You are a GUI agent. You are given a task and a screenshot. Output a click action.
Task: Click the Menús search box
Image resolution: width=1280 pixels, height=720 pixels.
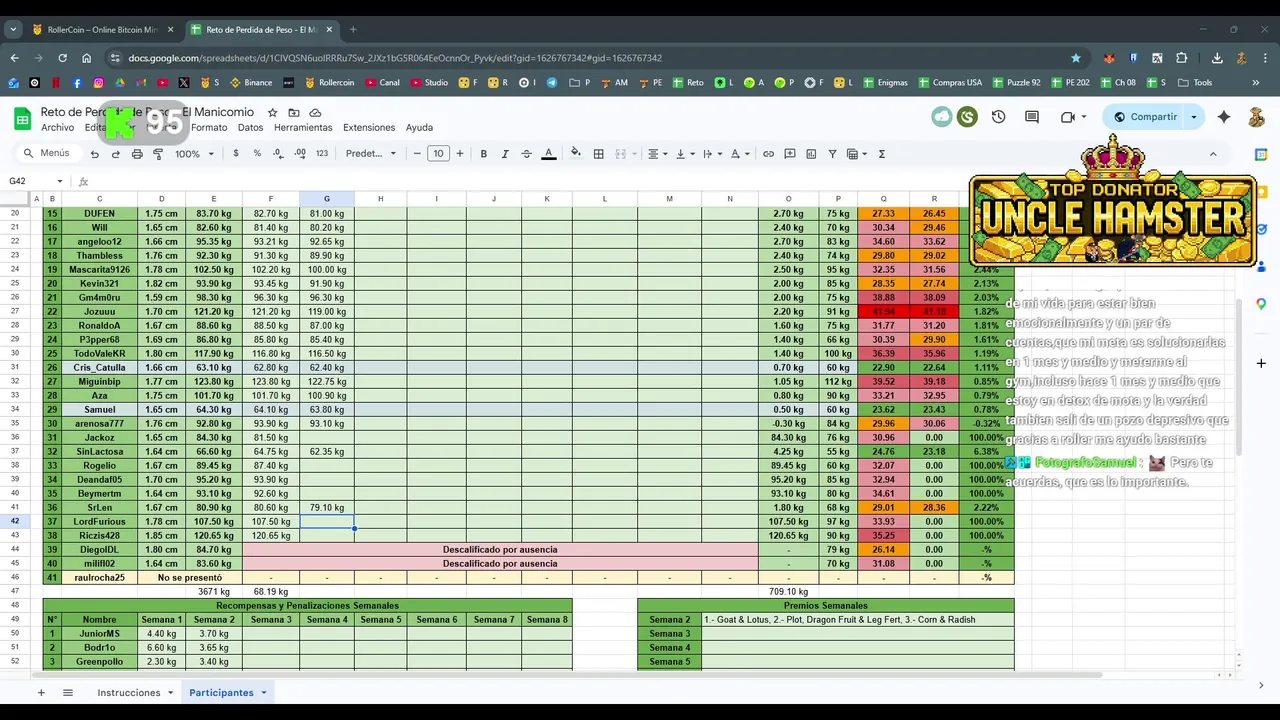tap(47, 153)
